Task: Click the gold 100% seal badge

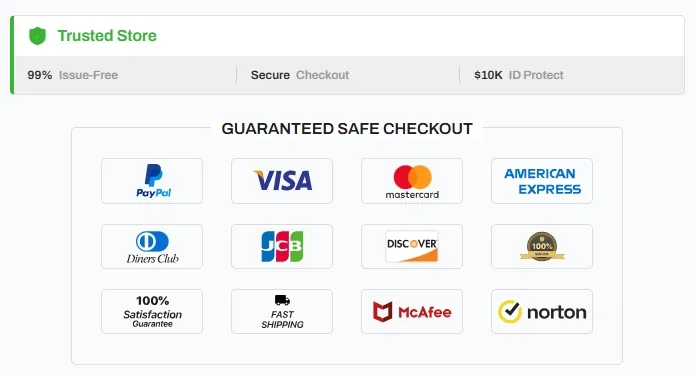Action: pyautogui.click(x=542, y=246)
